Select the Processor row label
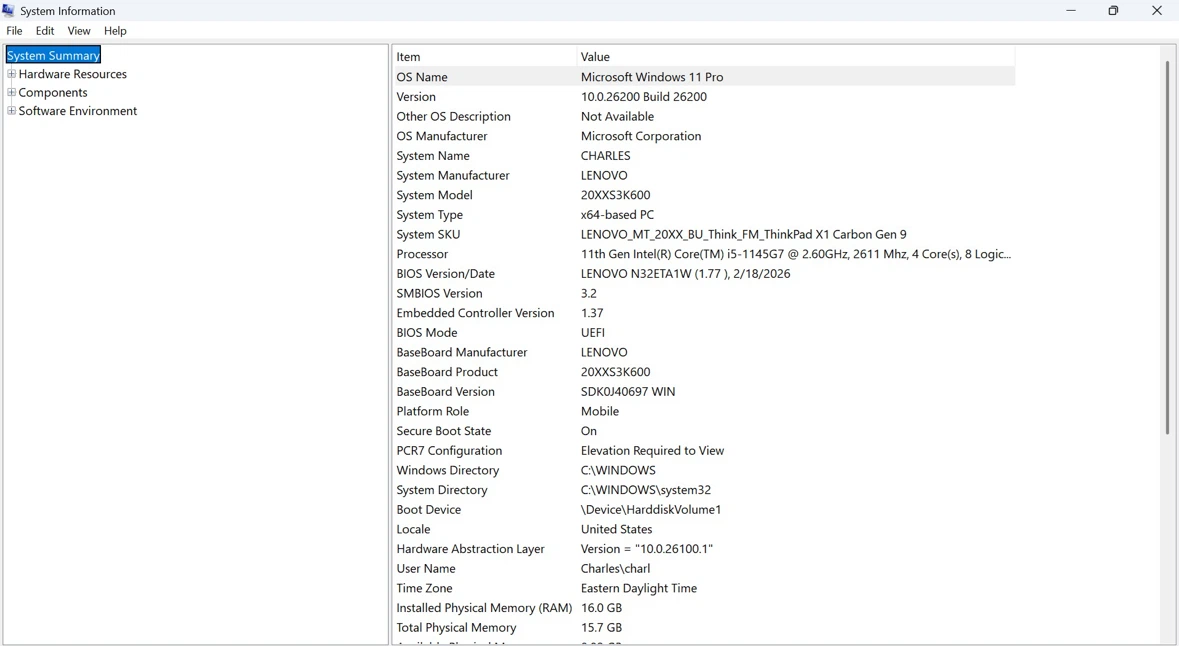Screen dimensions: 1179x646 coord(422,254)
